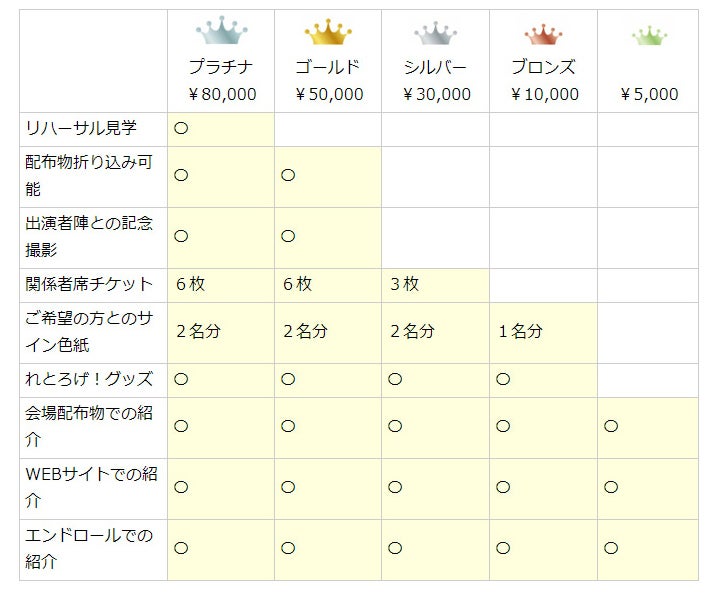This screenshot has height=597, width=712.
Task: Click the ¥30,000 price
Action: pyautogui.click(x=435, y=95)
